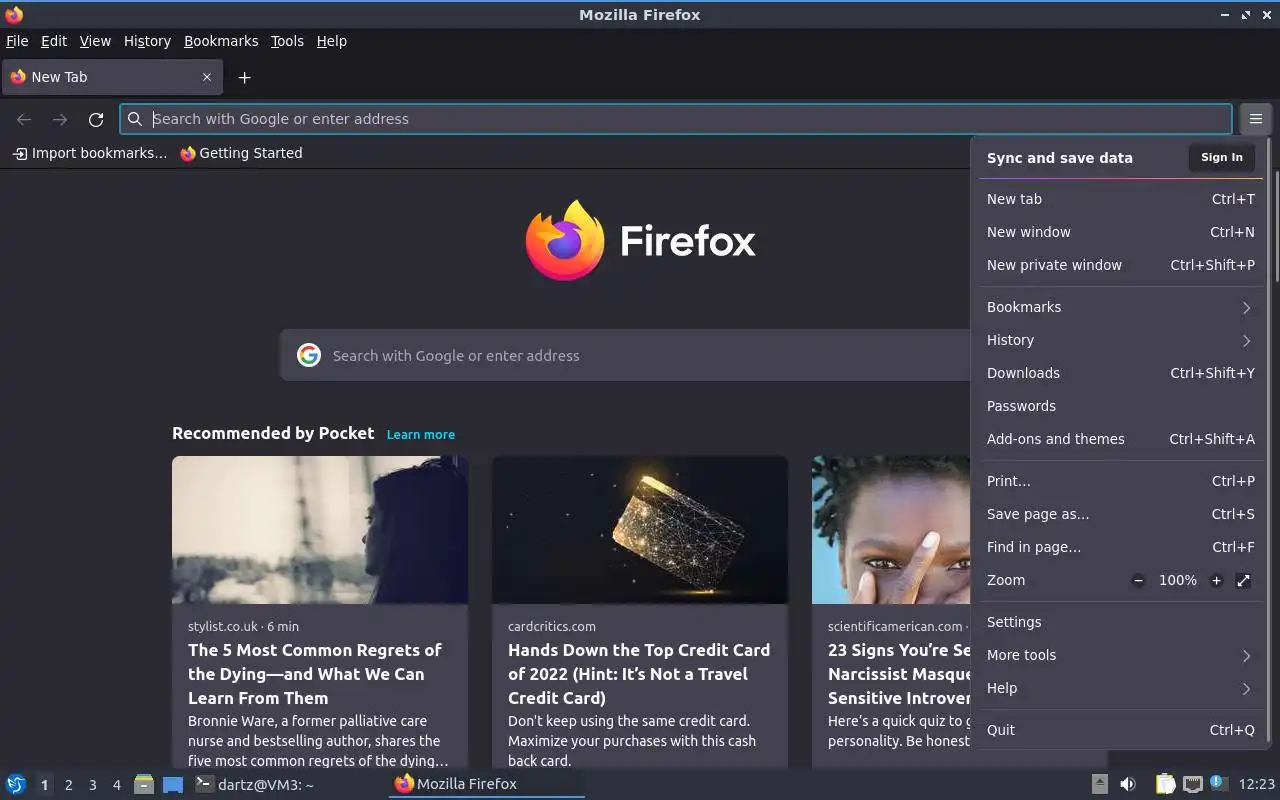The image size is (1280, 800).
Task: Click the page search with Google field
Action: click(625, 355)
